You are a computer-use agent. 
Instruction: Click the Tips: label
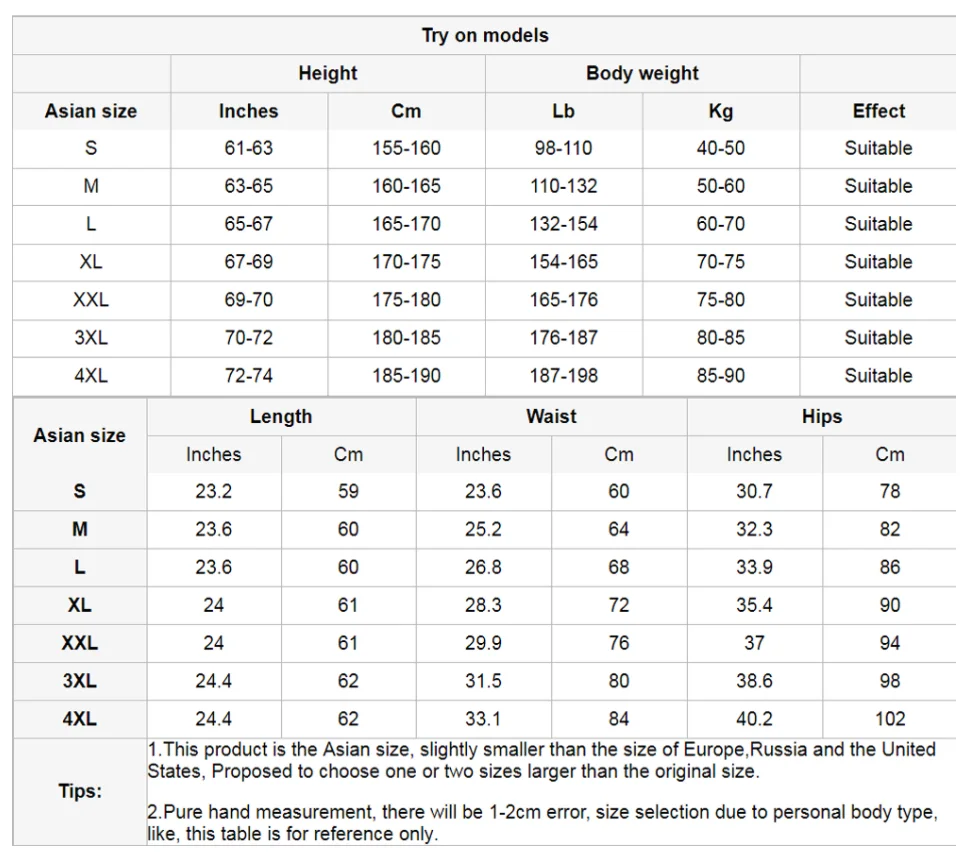[x=80, y=792]
